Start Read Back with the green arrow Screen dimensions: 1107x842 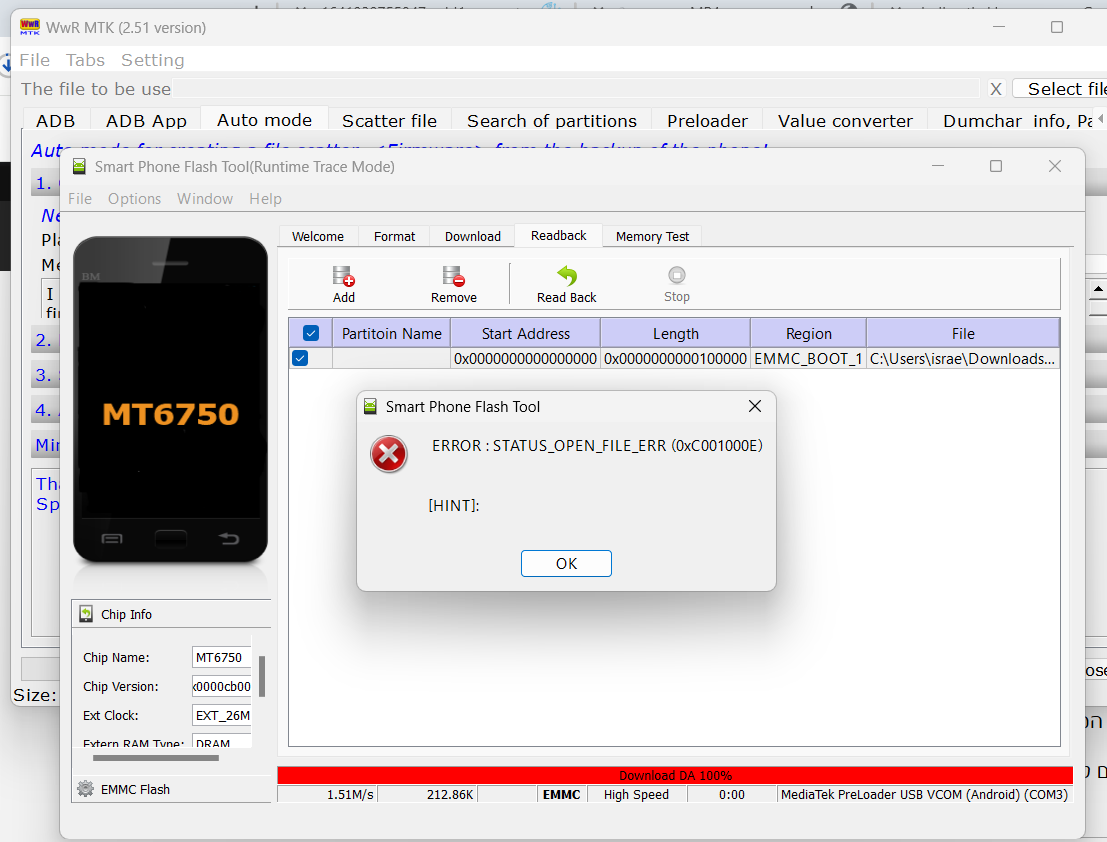coord(566,275)
